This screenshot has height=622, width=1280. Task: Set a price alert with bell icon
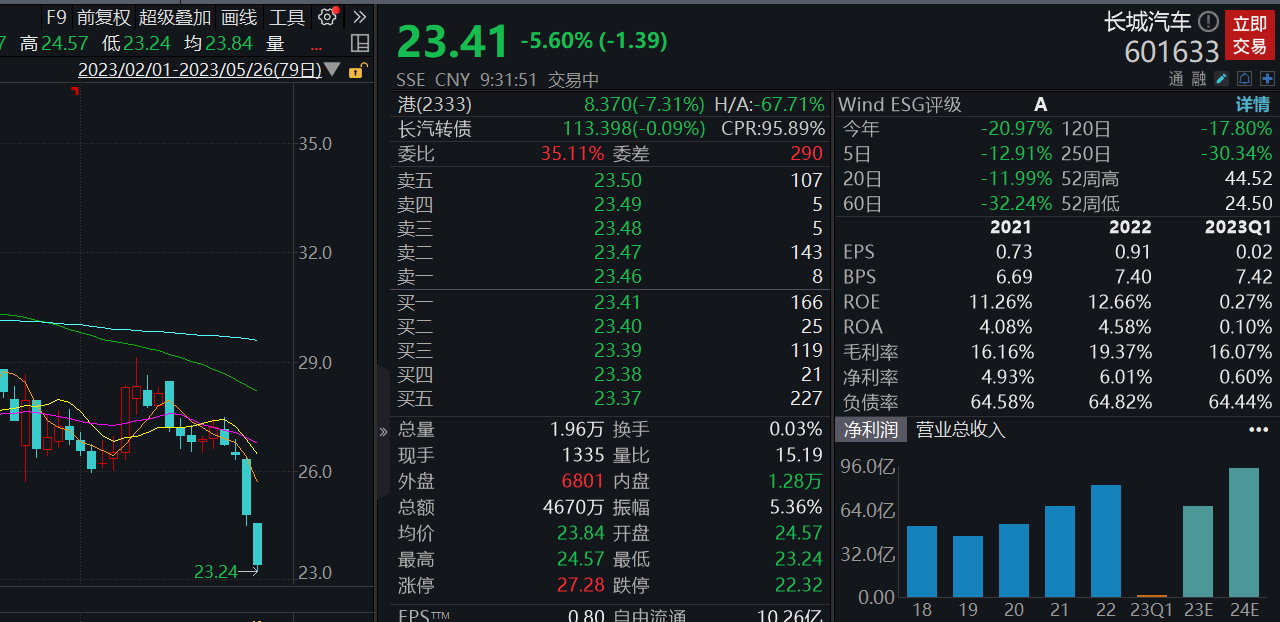1245,79
